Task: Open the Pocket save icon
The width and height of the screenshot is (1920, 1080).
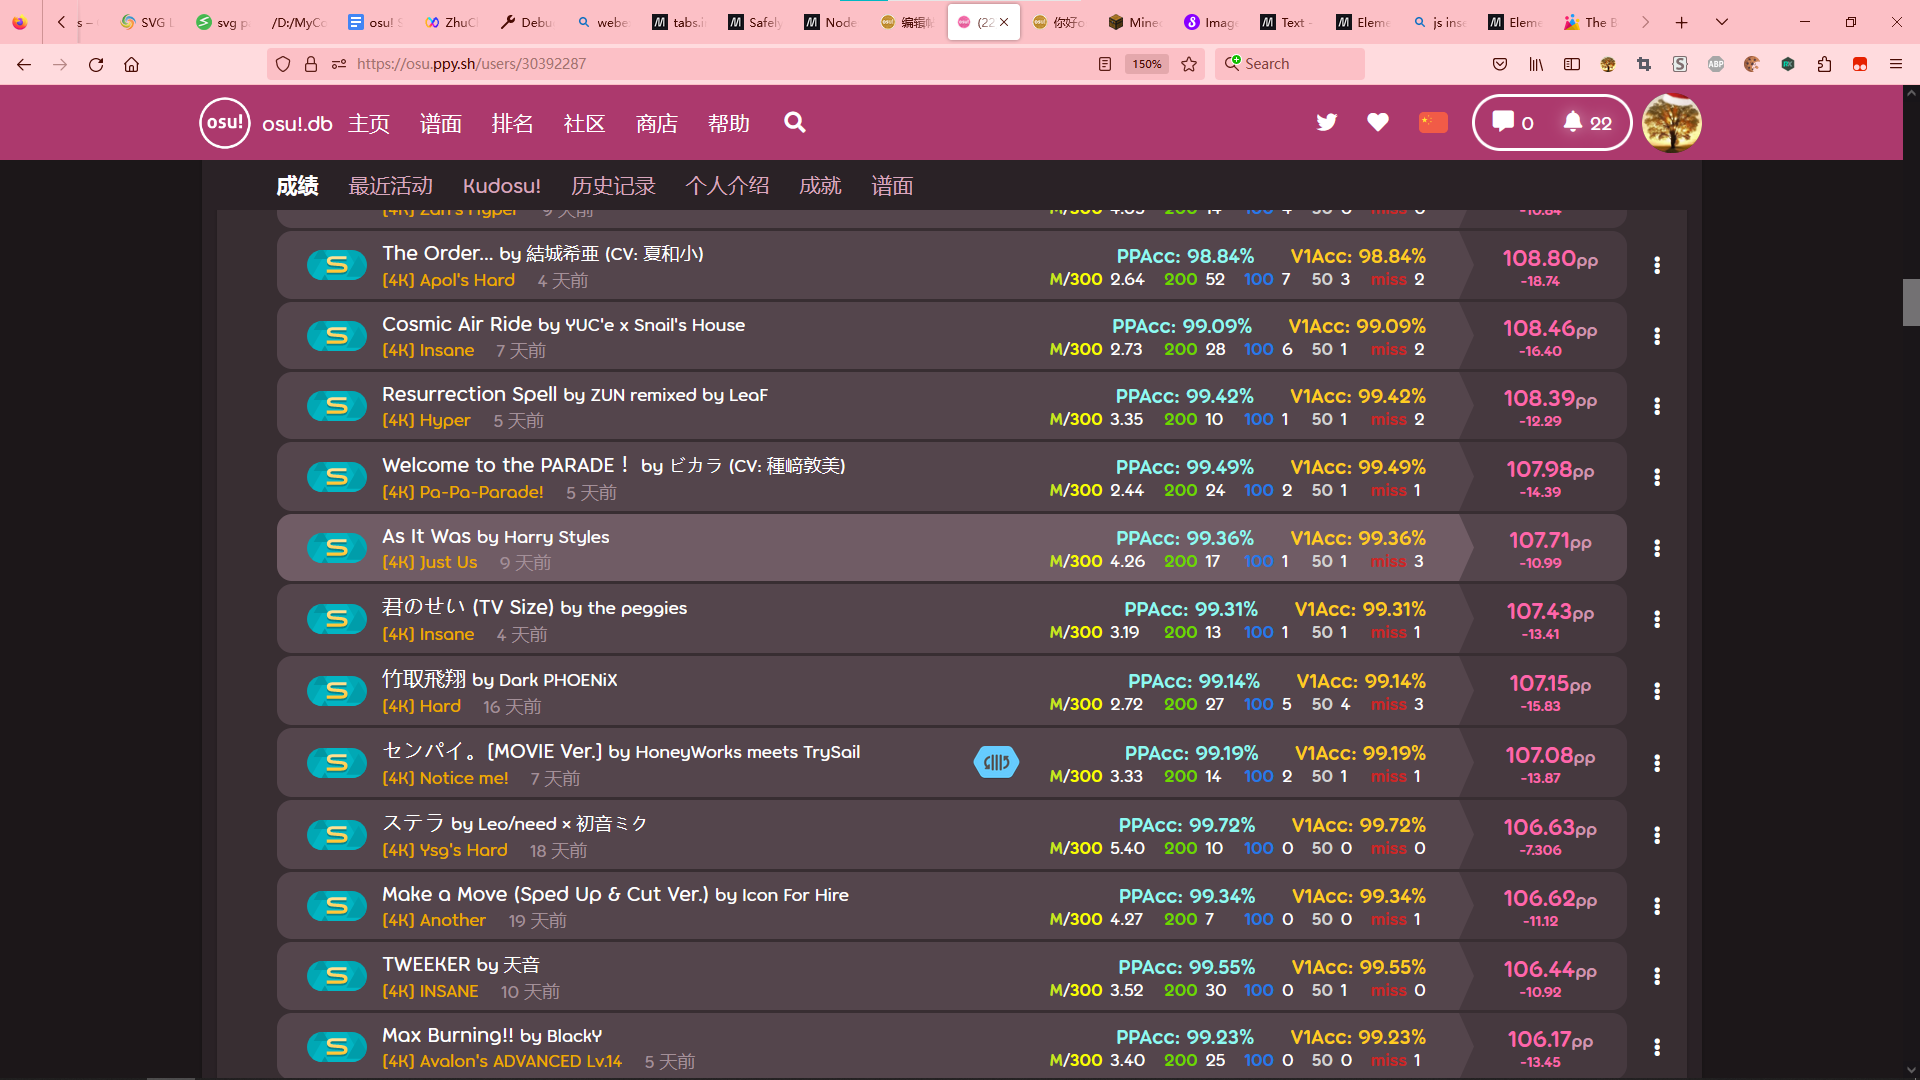Action: tap(1500, 64)
